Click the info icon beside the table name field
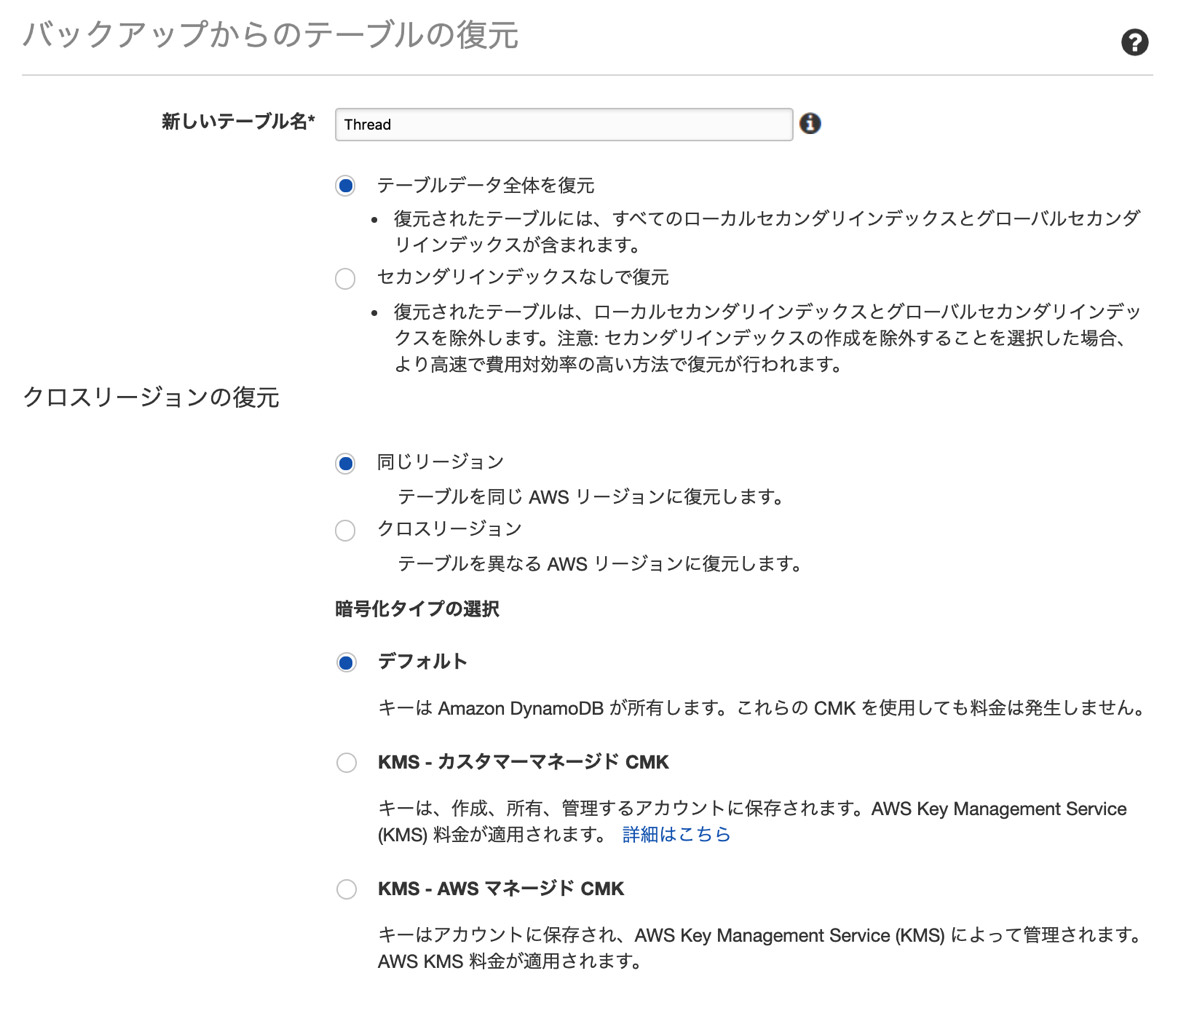This screenshot has height=1019, width=1200. pos(811,123)
